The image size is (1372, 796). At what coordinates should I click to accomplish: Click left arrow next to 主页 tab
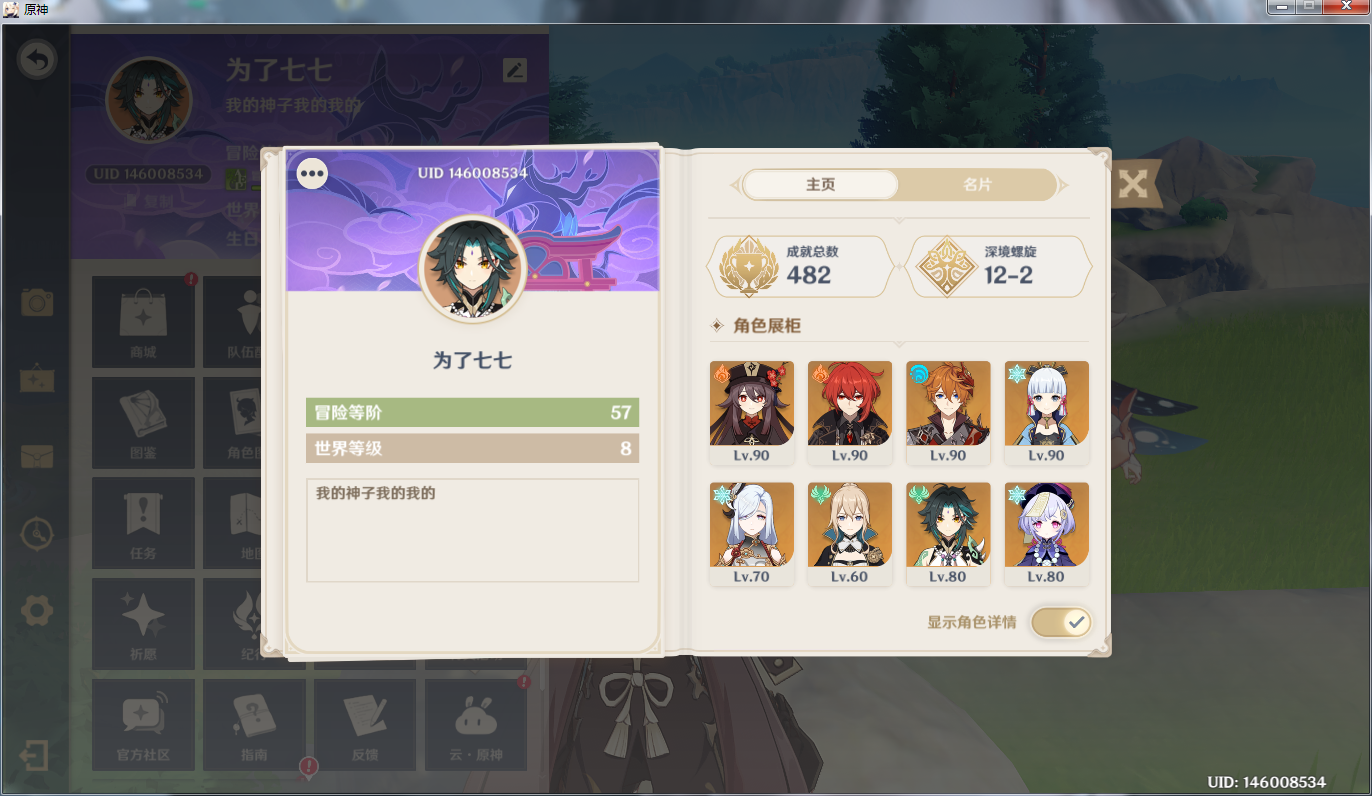click(735, 185)
